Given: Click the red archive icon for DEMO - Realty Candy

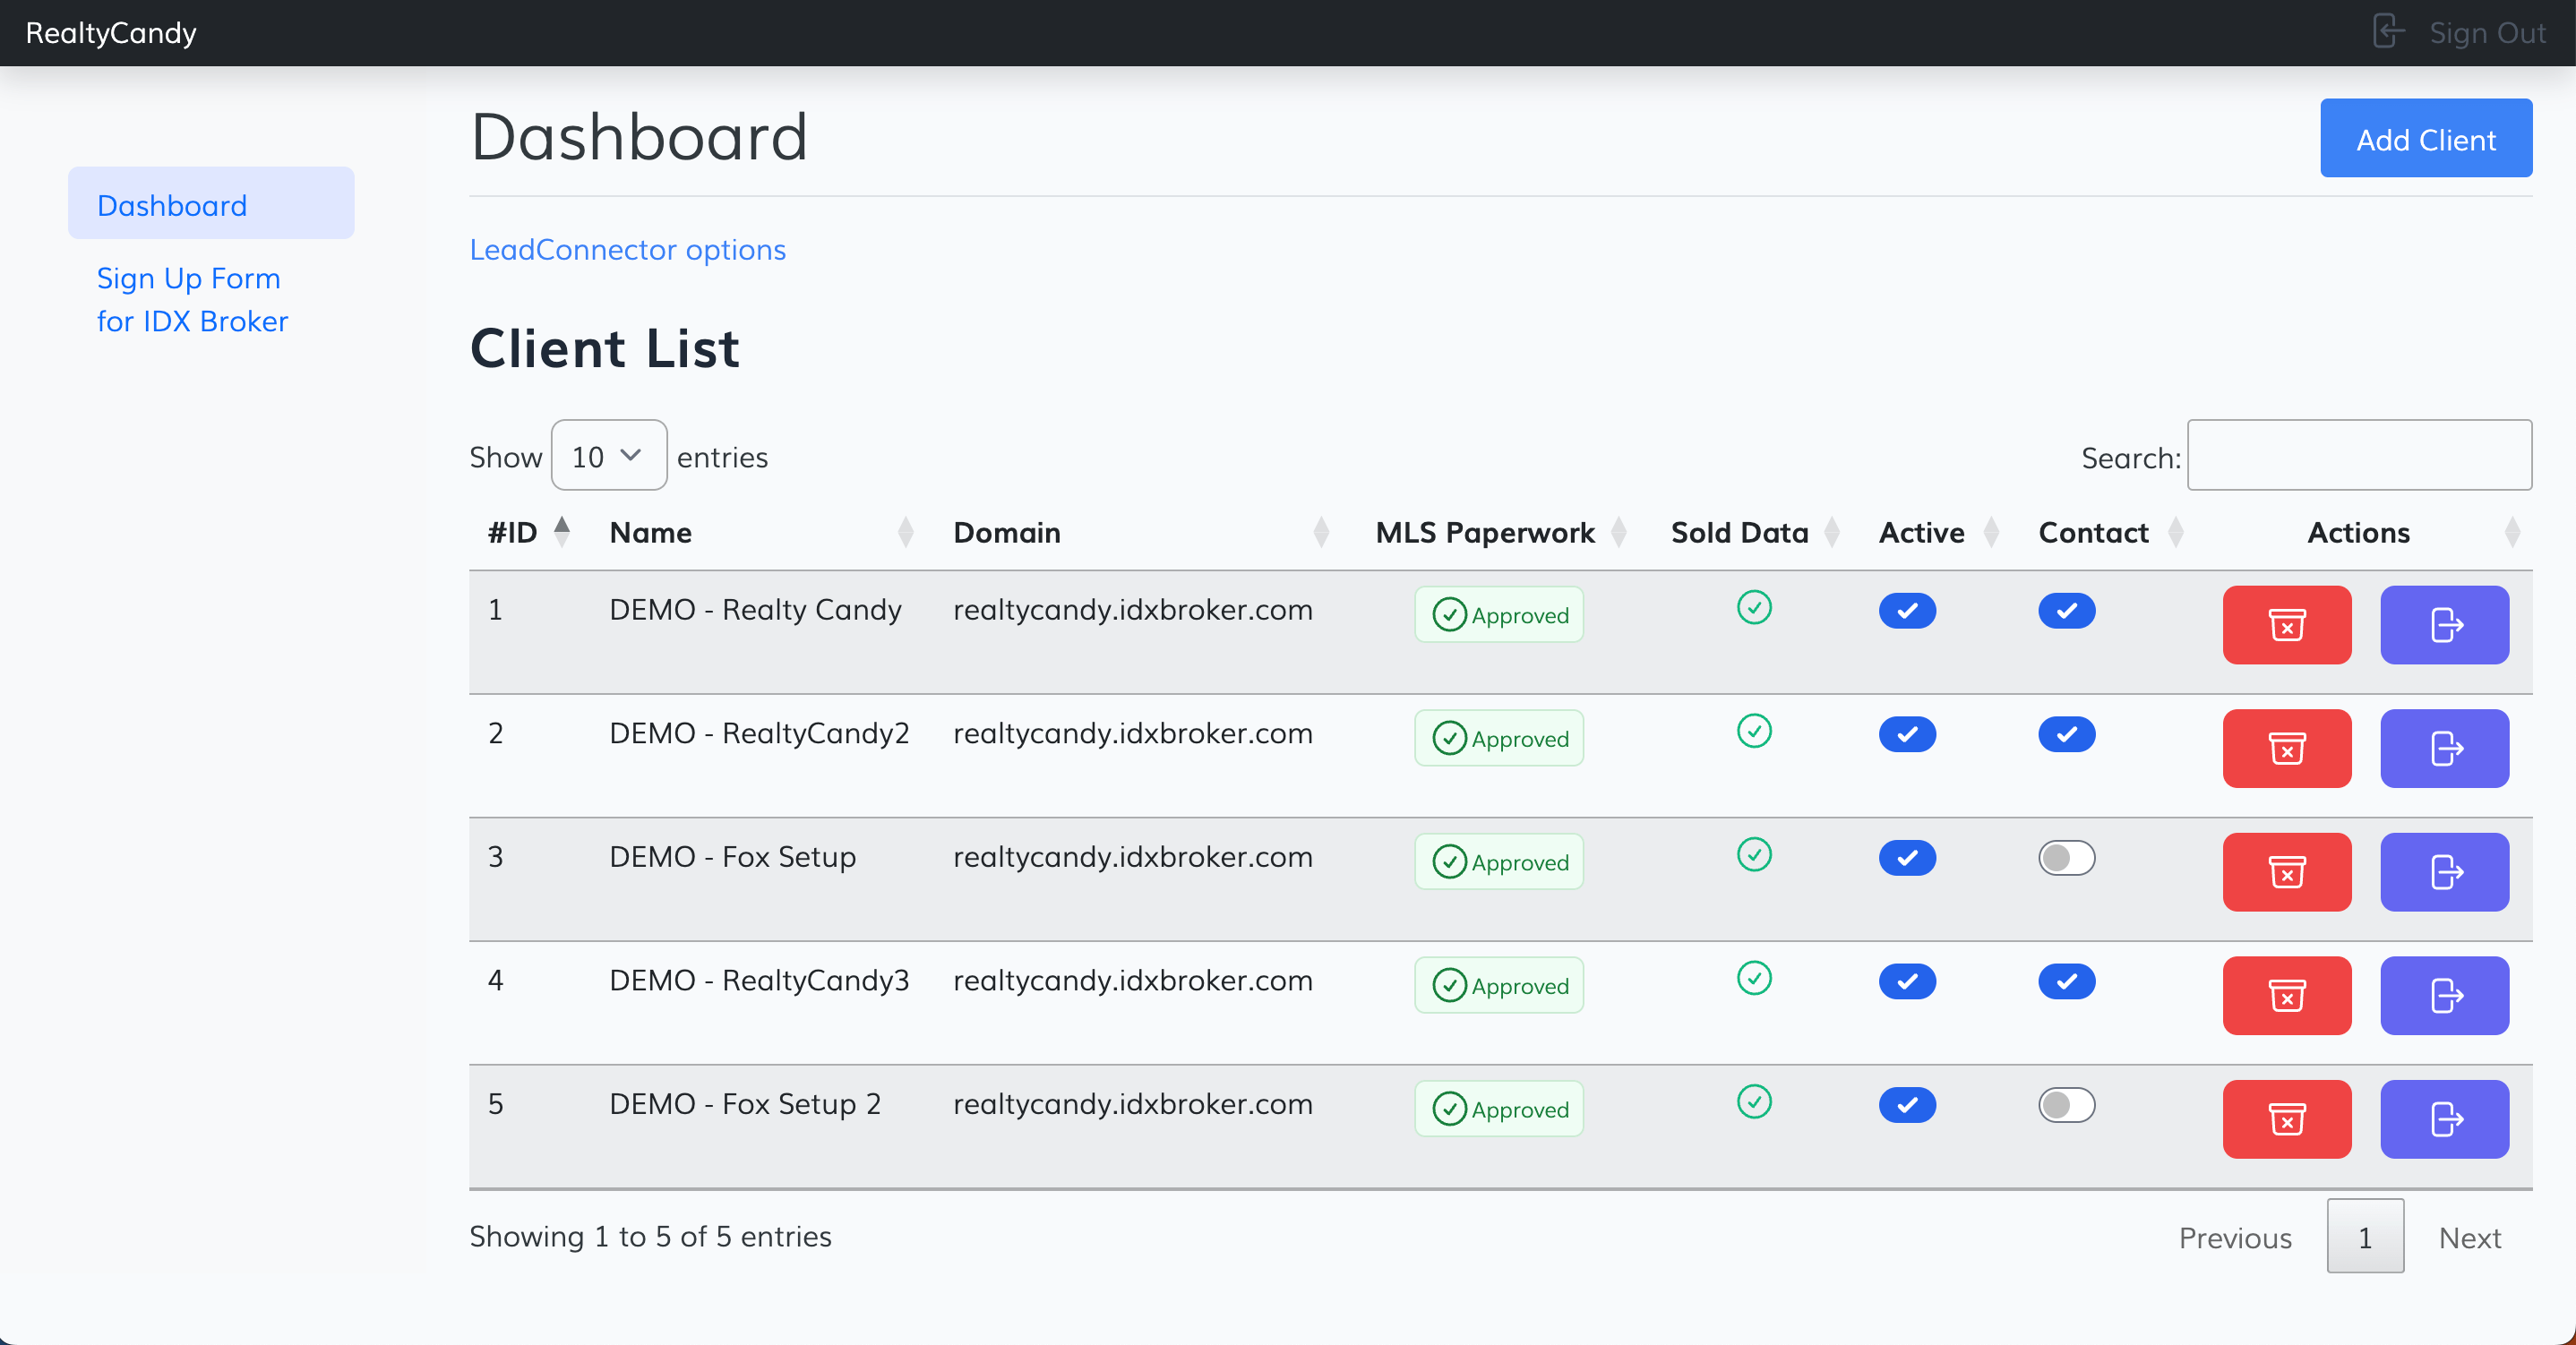Looking at the screenshot, I should point(2286,625).
